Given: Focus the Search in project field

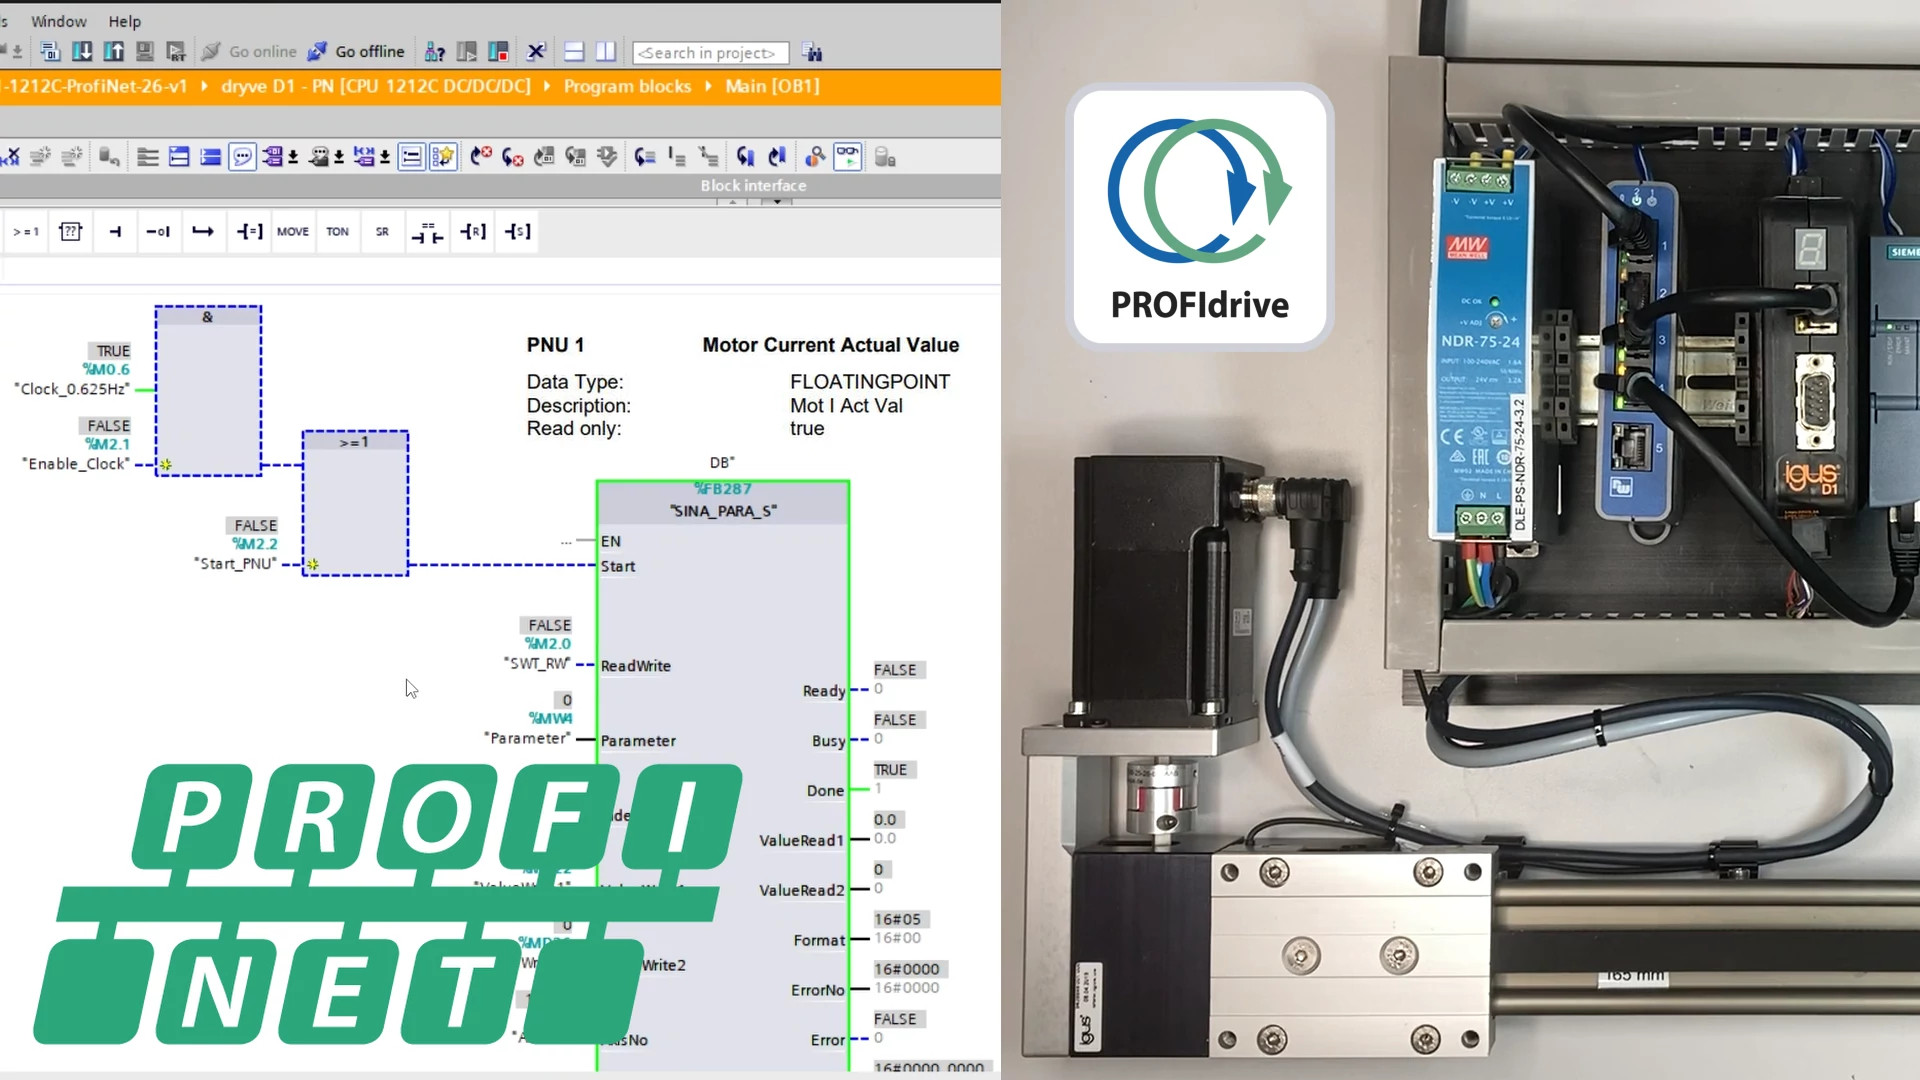Looking at the screenshot, I should click(x=710, y=53).
